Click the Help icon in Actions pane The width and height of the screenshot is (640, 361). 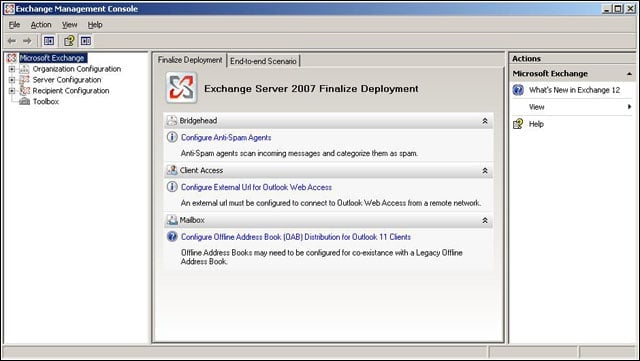click(x=518, y=124)
